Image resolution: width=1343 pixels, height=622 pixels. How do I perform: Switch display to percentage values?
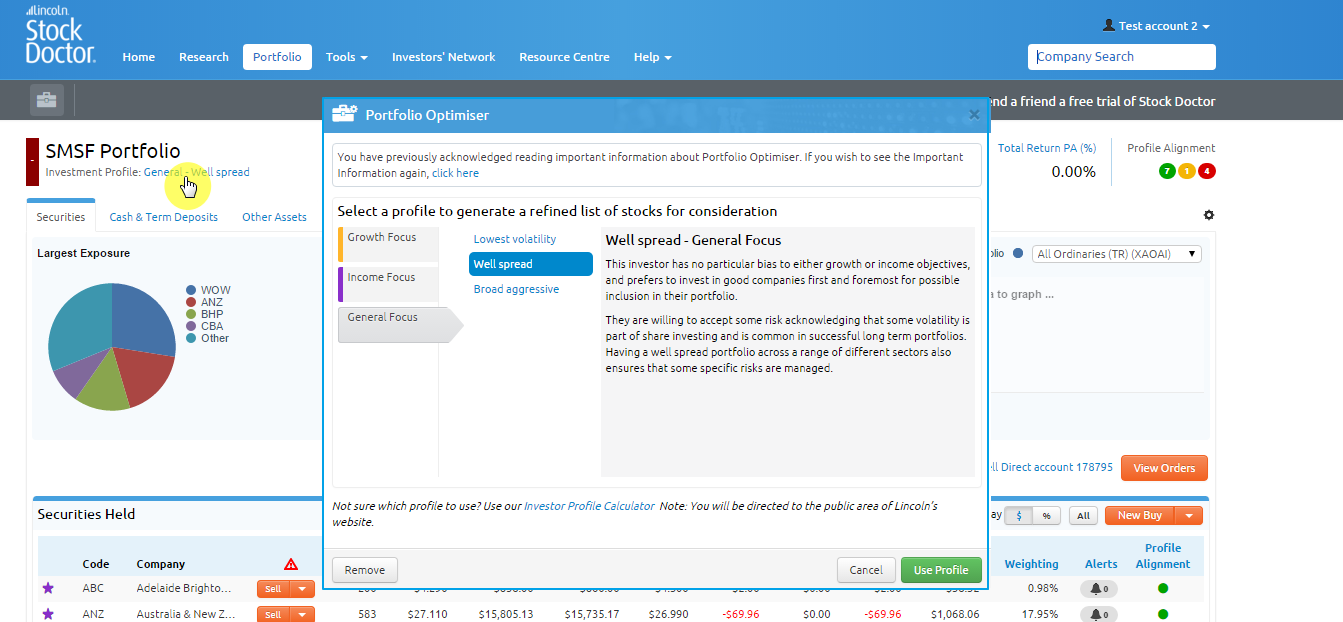(1046, 516)
